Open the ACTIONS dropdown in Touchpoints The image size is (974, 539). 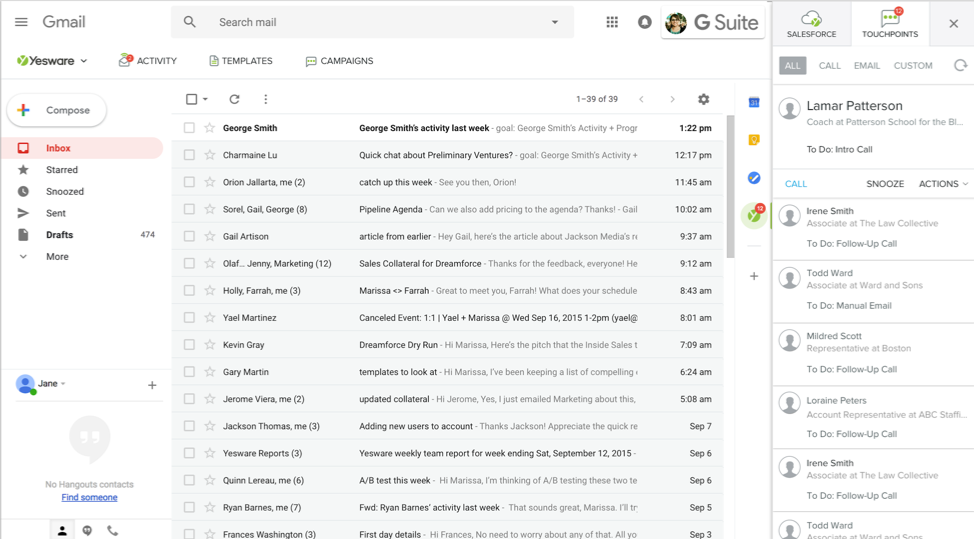943,184
